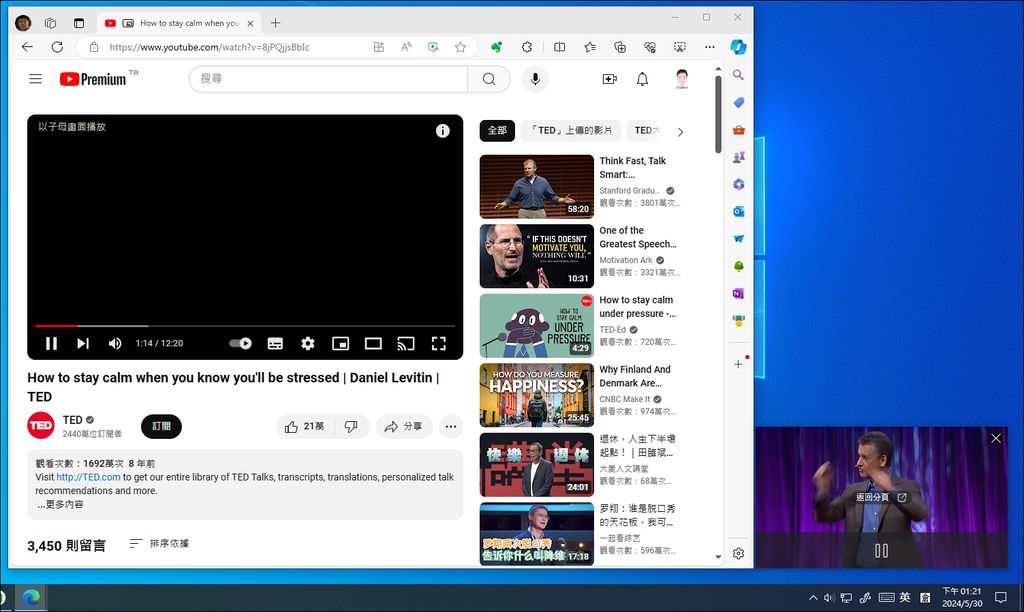Open YouTube settings gear in player
This screenshot has width=1024, height=612.
coord(308,343)
